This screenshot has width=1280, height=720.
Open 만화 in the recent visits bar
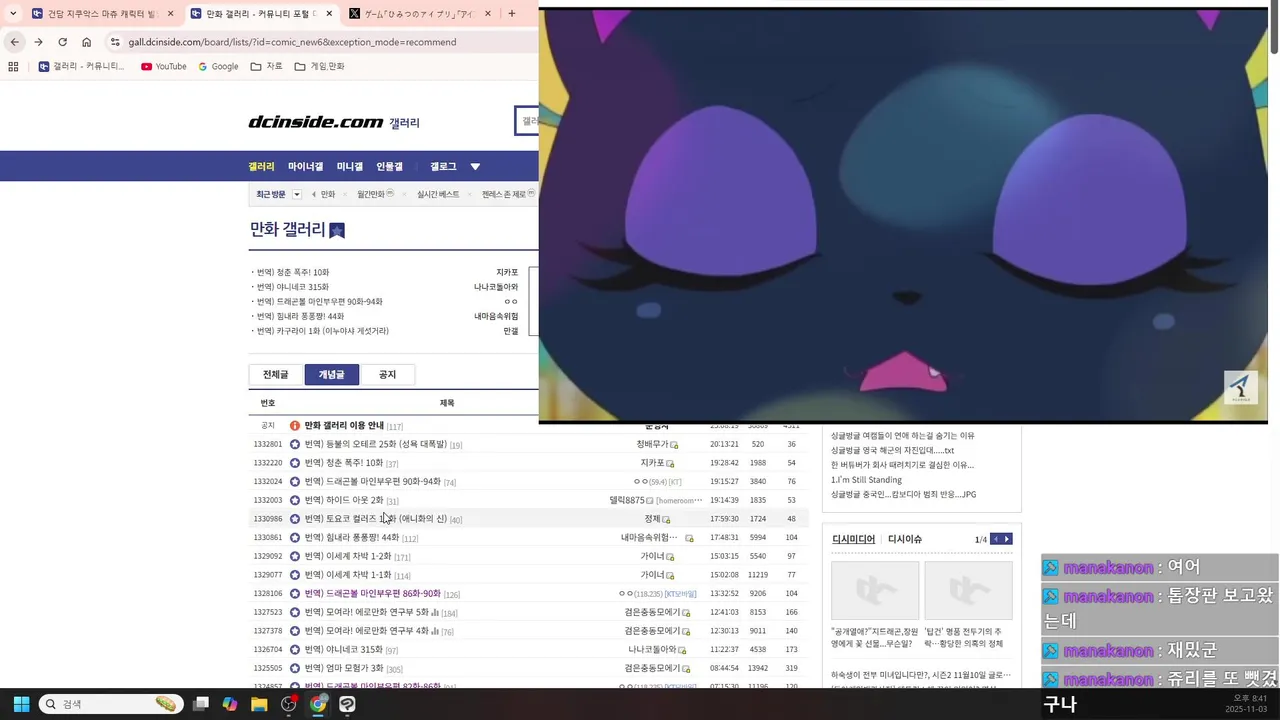(x=328, y=194)
